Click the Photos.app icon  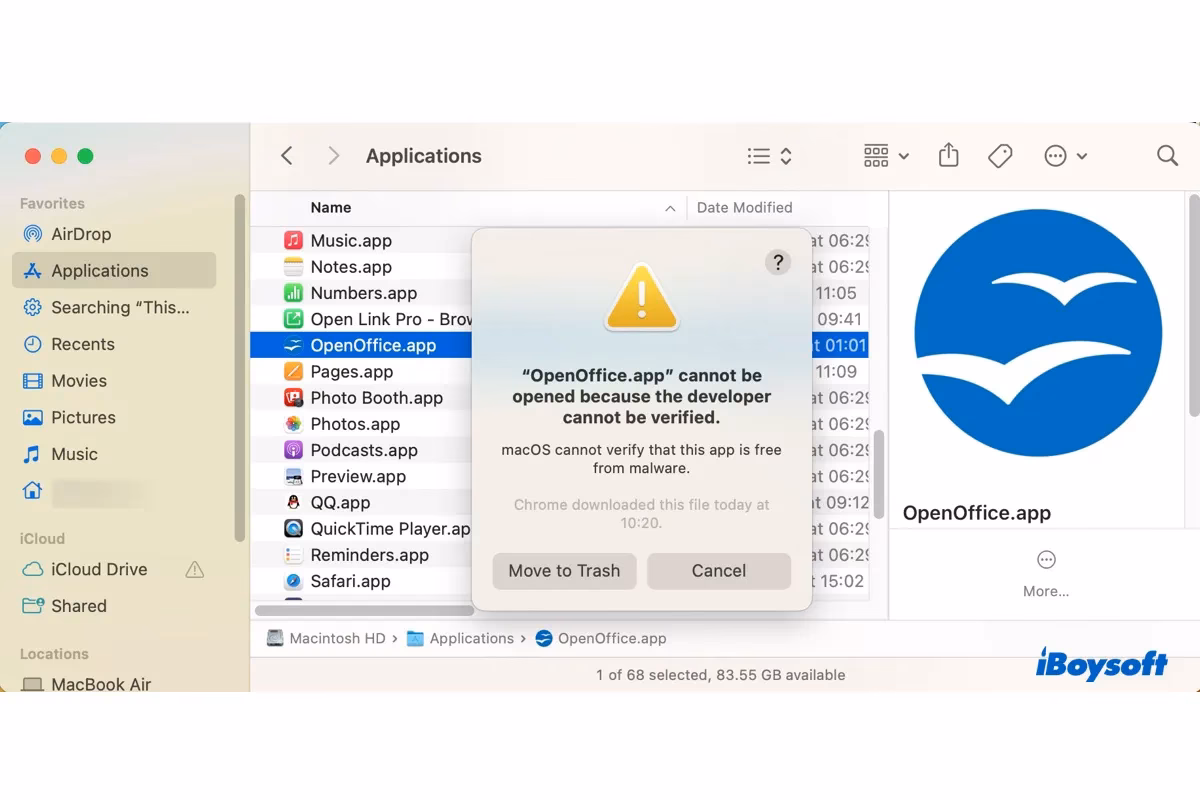tap(293, 424)
